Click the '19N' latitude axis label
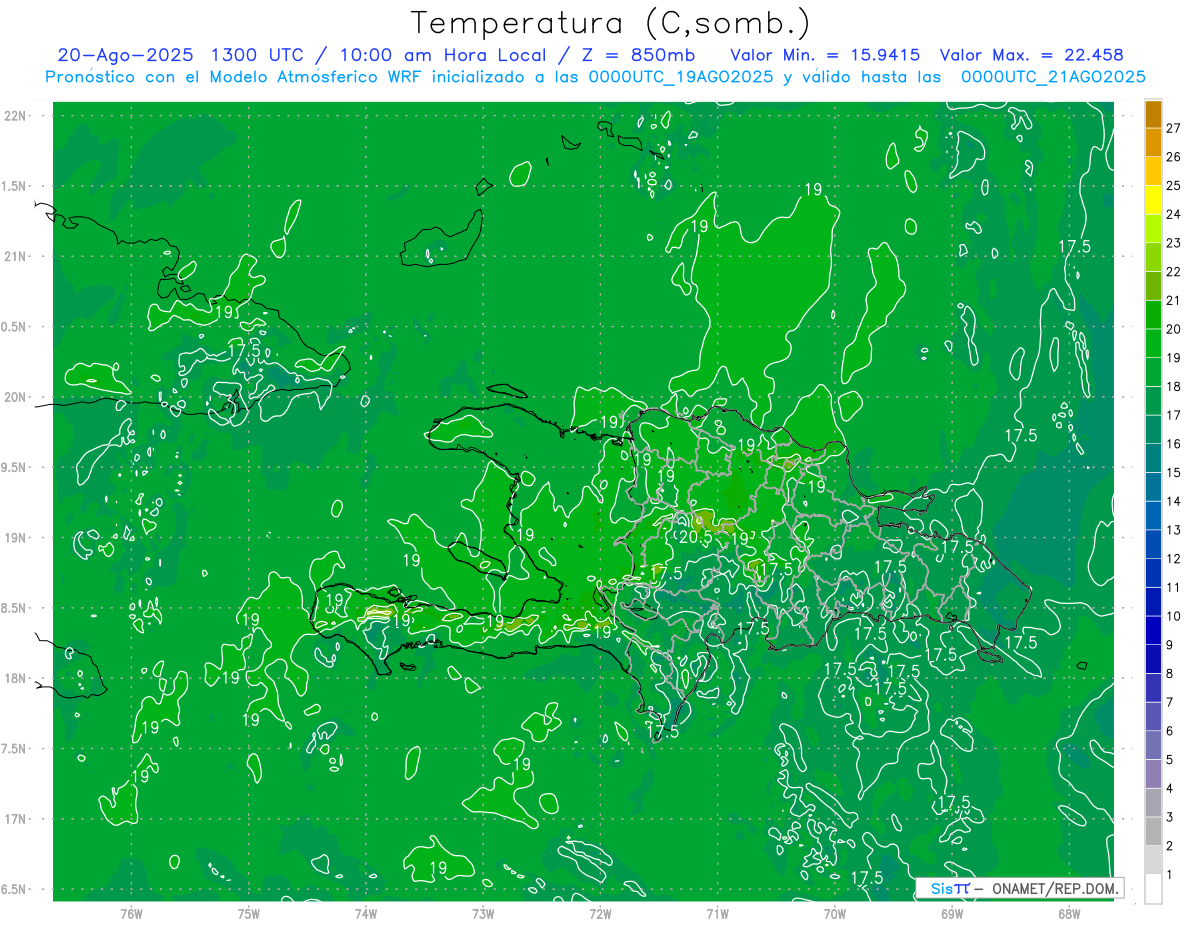The width and height of the screenshot is (1200, 927). pyautogui.click(x=15, y=538)
